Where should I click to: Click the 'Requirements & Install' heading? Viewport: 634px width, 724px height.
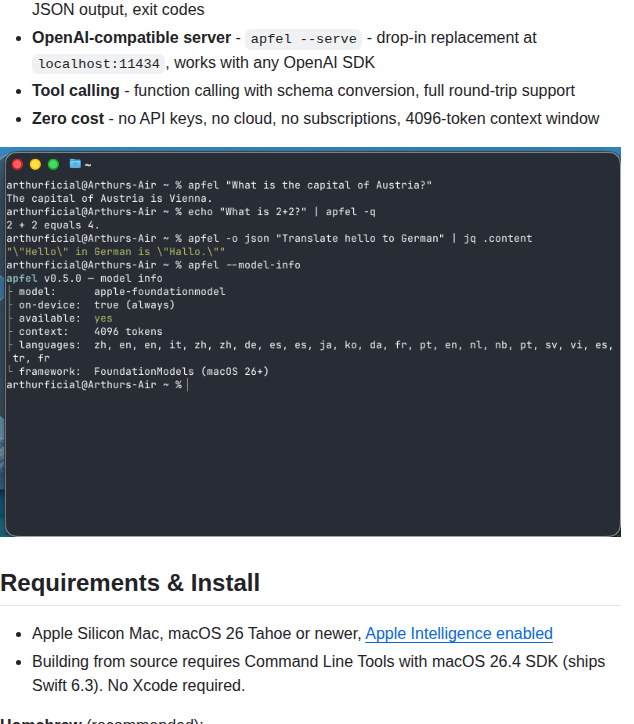point(130,583)
